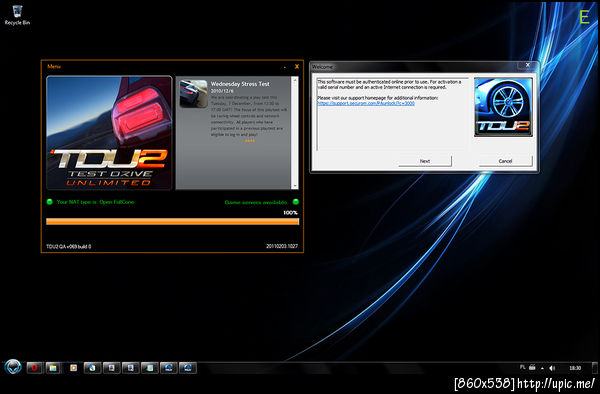Open the Recycle Bin desktop icon

pos(17,15)
